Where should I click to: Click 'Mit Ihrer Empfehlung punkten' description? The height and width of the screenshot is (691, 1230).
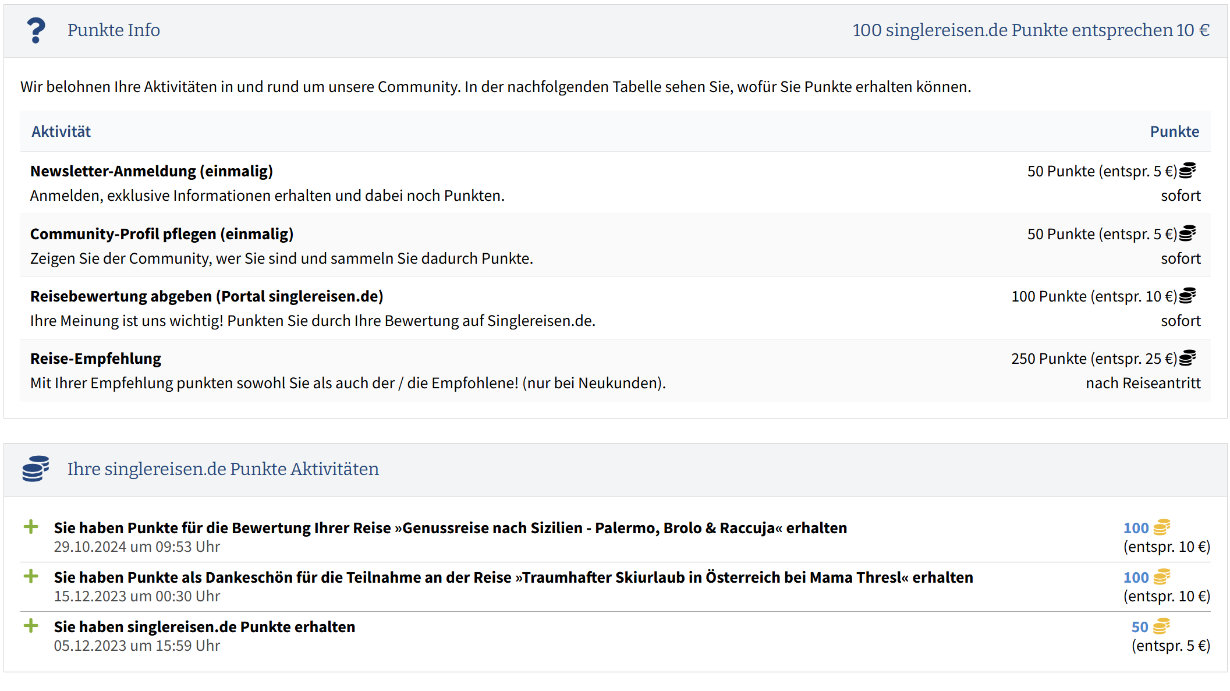pyautogui.click(x=347, y=383)
